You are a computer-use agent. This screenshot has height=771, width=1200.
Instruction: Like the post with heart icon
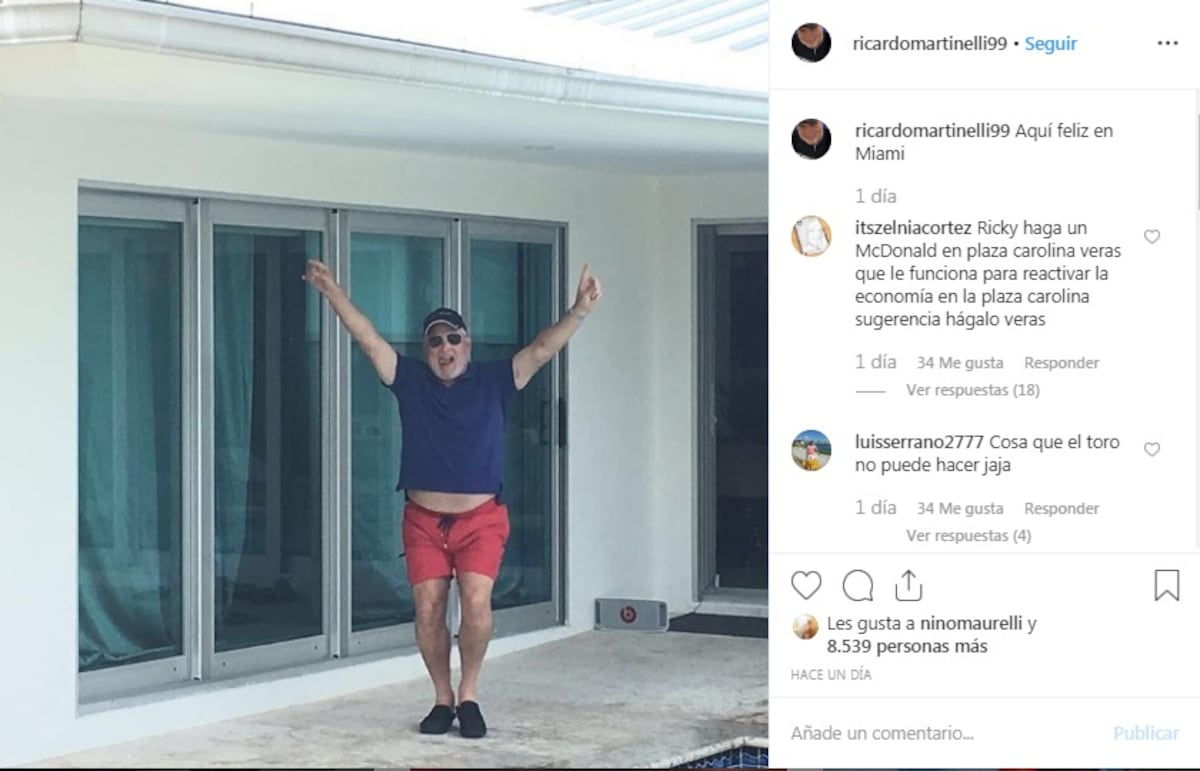pyautogui.click(x=806, y=585)
